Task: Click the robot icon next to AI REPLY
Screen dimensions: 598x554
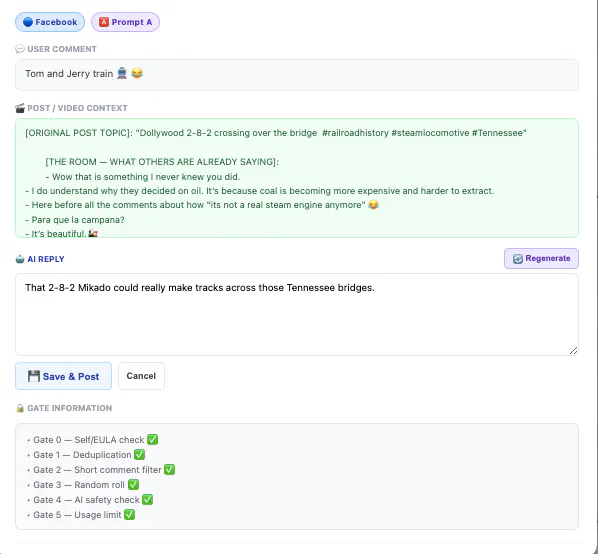Action: pos(20,259)
